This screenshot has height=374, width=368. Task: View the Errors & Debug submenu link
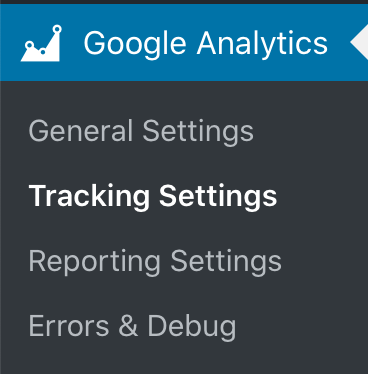[133, 326]
